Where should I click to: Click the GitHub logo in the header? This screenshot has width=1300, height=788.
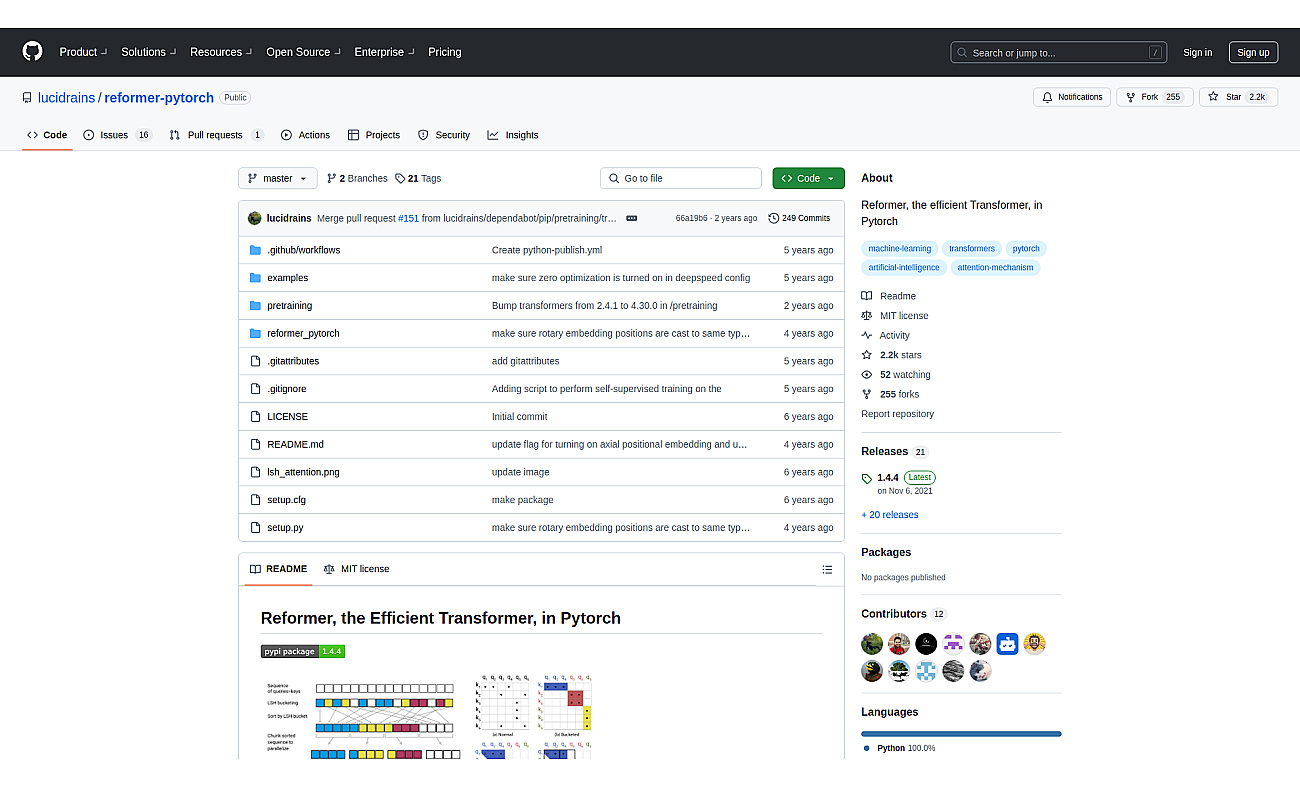tap(32, 52)
